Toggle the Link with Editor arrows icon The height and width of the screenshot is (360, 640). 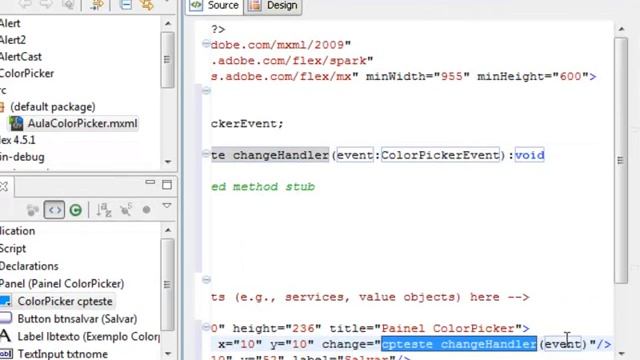click(x=146, y=4)
